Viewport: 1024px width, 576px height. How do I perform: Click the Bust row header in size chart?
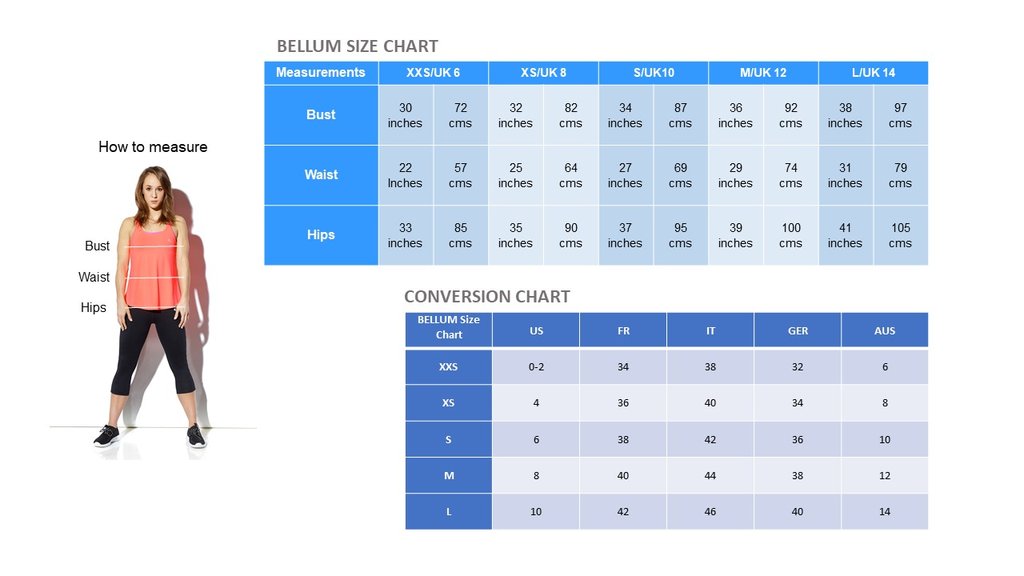tap(321, 115)
